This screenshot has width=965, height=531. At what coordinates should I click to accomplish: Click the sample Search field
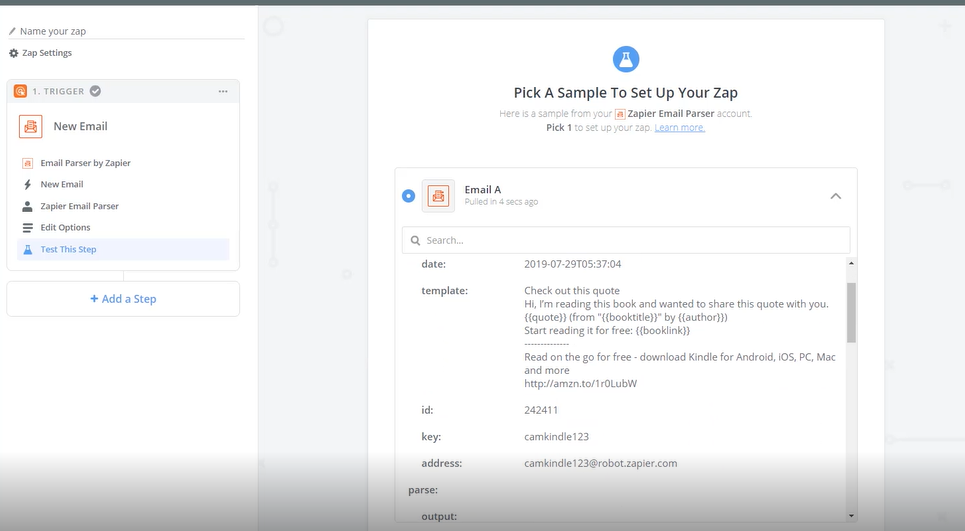(626, 240)
